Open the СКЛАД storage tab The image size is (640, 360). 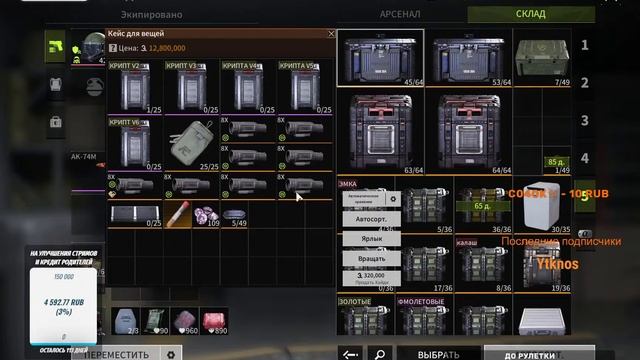click(531, 14)
